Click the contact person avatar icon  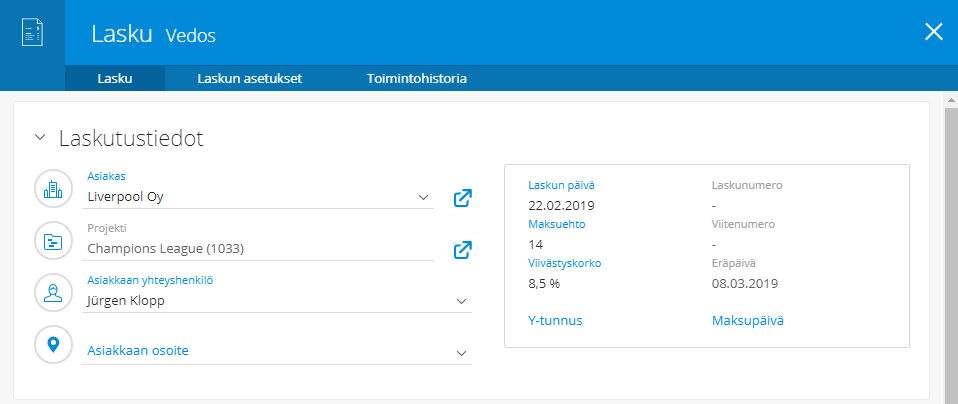(x=53, y=293)
